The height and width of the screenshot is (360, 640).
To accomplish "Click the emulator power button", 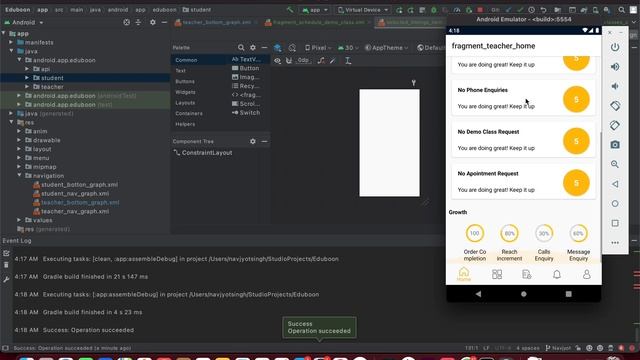I will (615, 47).
